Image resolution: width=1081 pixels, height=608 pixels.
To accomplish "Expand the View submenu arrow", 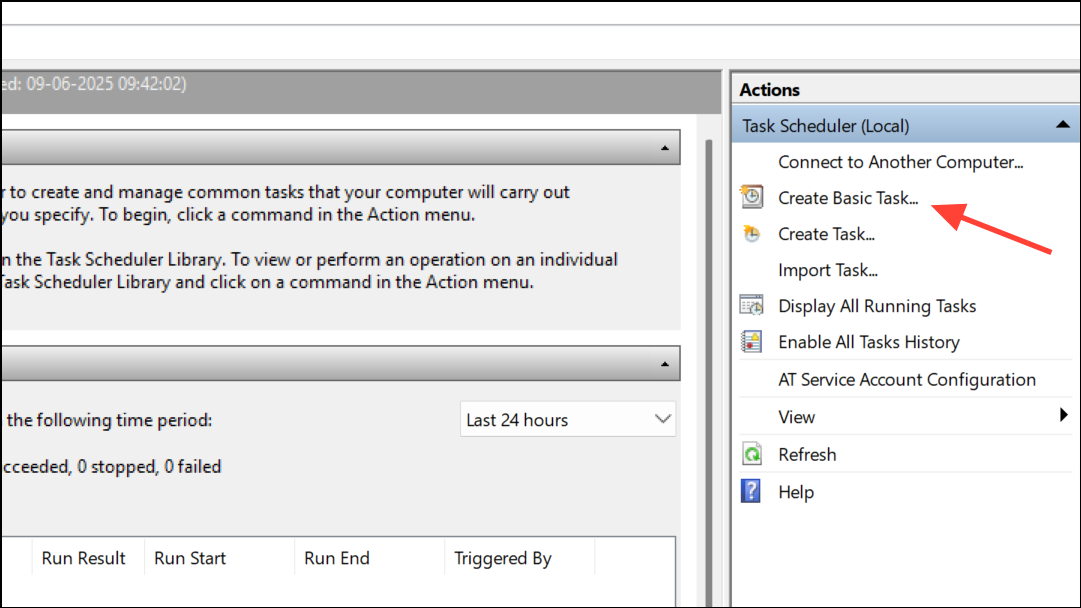I will 1064,415.
